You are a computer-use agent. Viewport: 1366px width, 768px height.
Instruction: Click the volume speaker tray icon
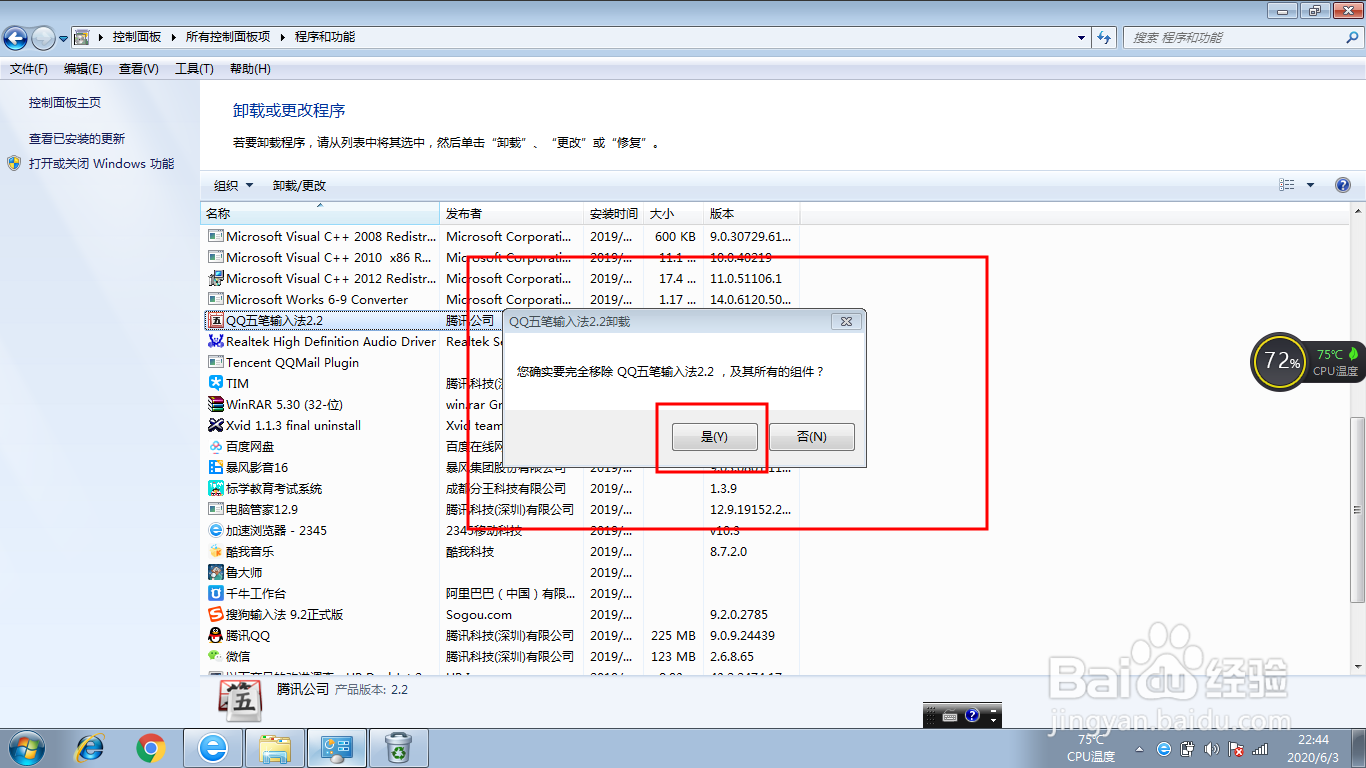pos(1212,749)
